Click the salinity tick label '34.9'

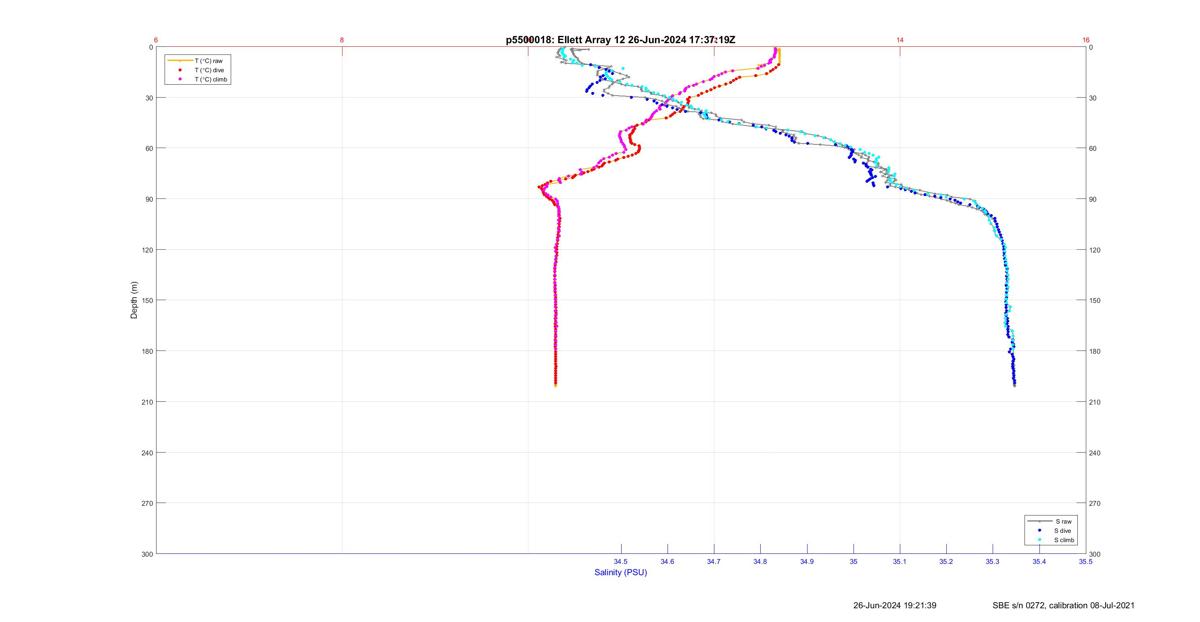click(x=807, y=562)
